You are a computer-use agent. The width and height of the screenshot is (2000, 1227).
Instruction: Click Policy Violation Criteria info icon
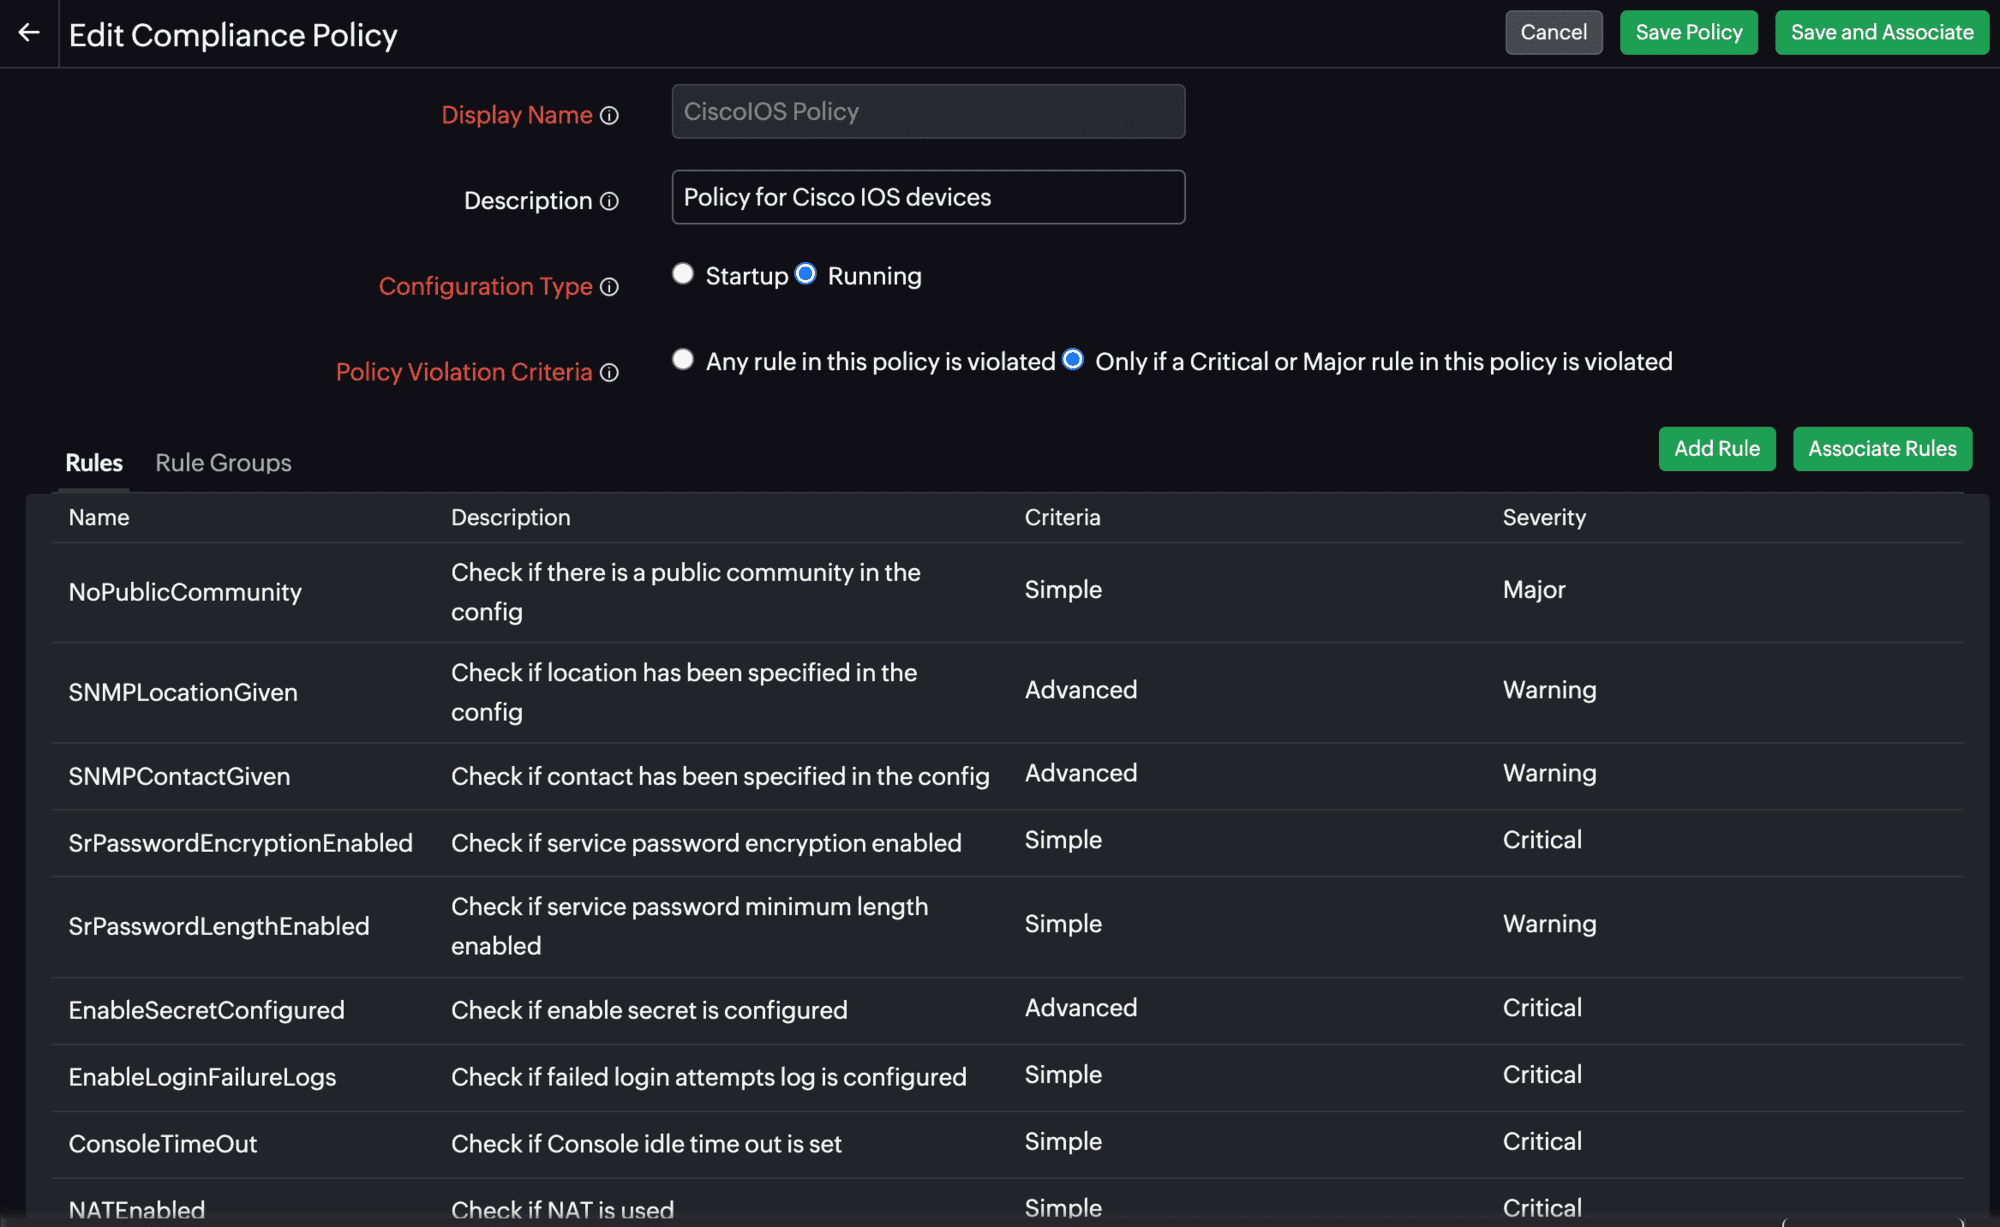point(609,373)
